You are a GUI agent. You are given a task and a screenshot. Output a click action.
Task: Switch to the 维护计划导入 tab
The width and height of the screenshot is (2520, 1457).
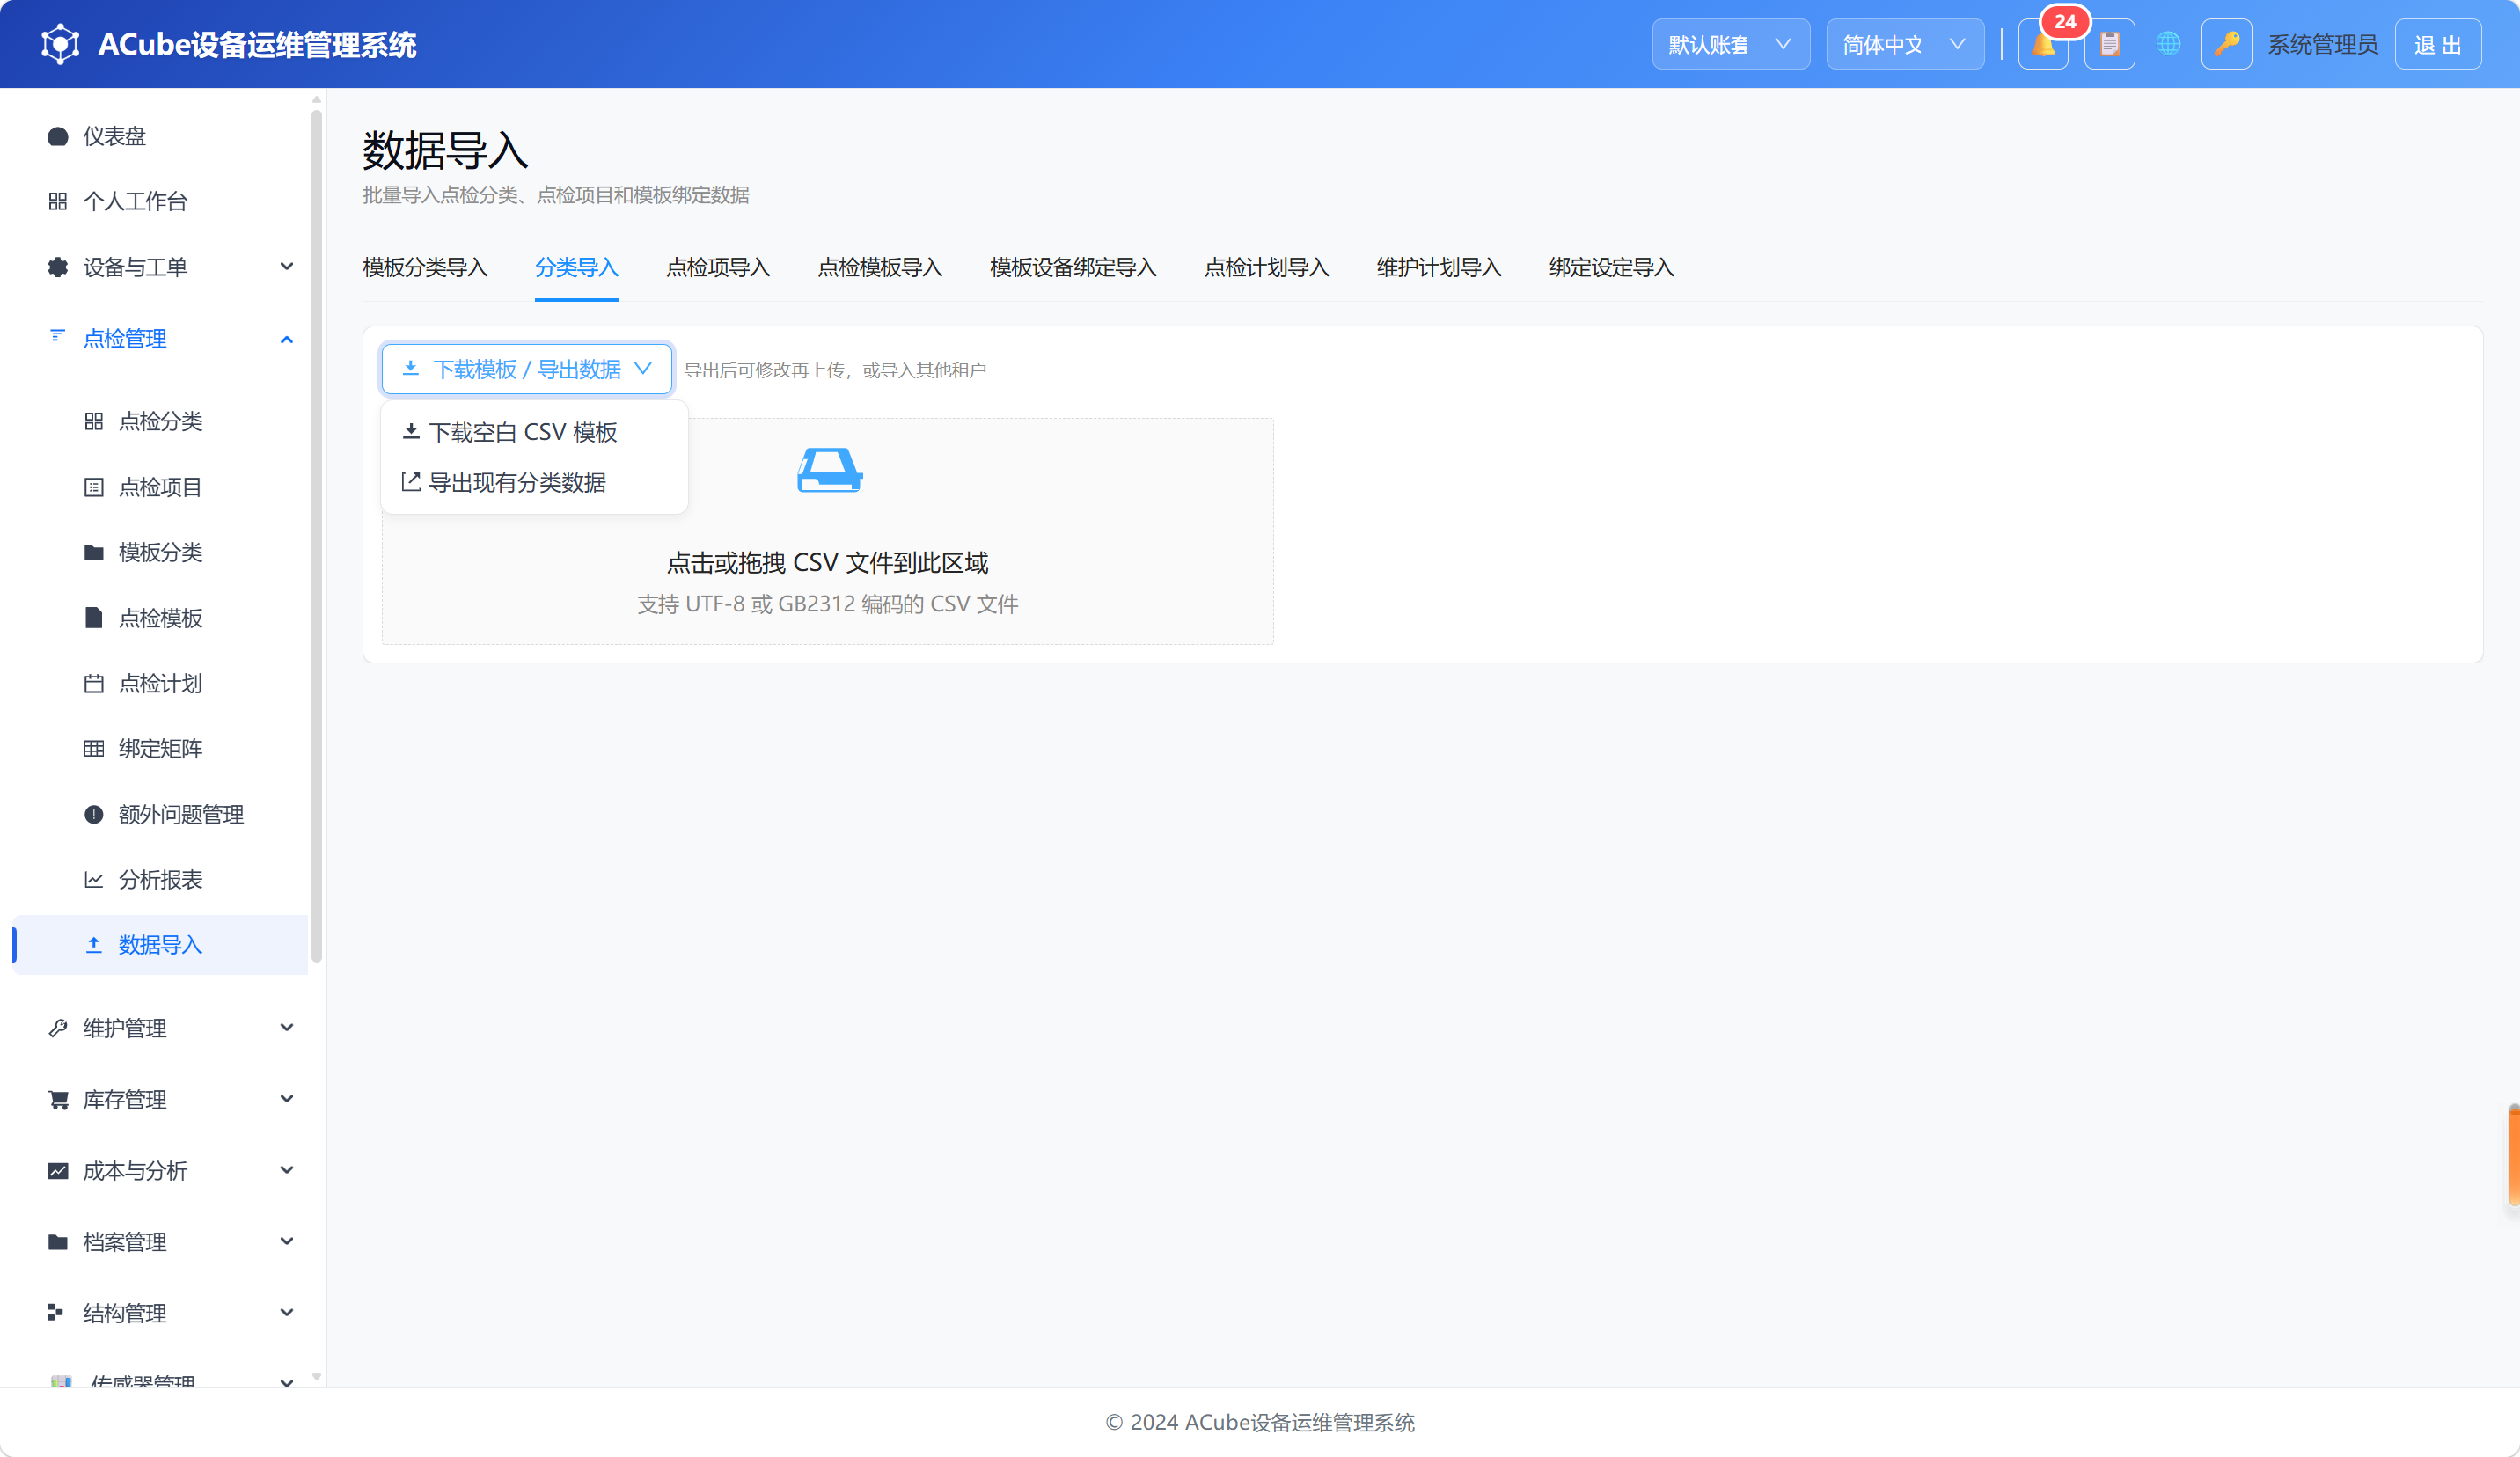pos(1439,267)
